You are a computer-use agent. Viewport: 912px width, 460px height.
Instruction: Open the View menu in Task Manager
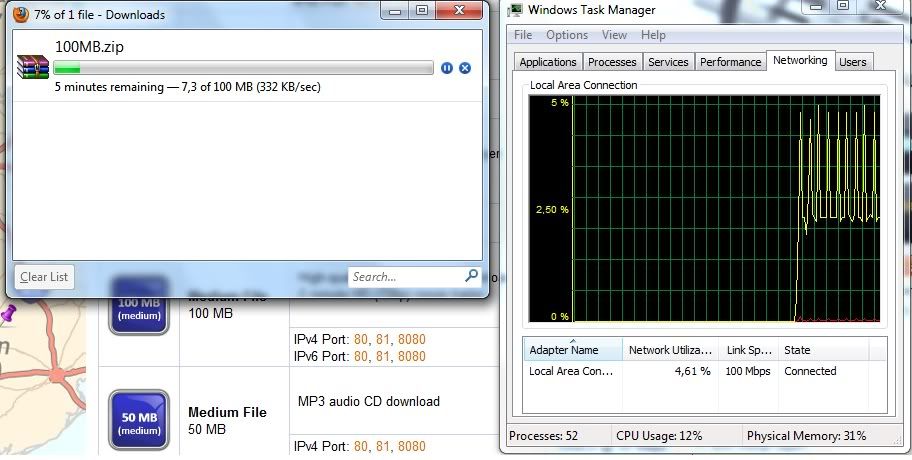click(x=614, y=35)
